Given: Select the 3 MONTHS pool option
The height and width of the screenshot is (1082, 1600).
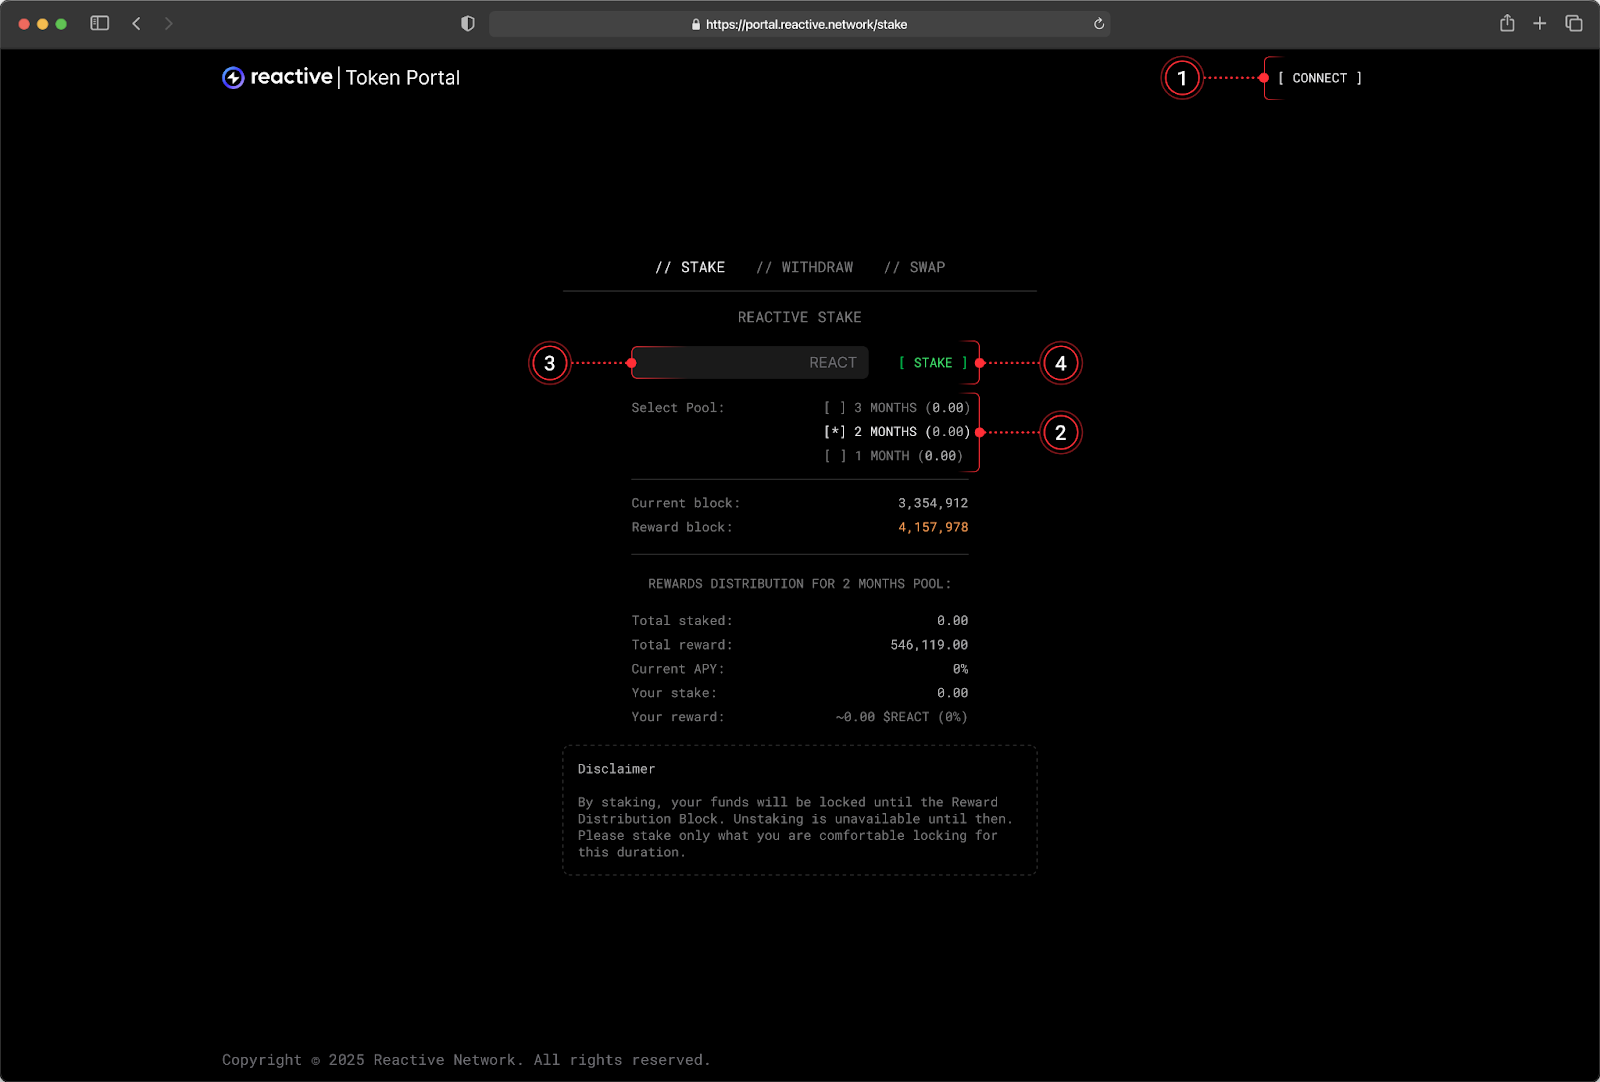Looking at the screenshot, I should pos(896,408).
